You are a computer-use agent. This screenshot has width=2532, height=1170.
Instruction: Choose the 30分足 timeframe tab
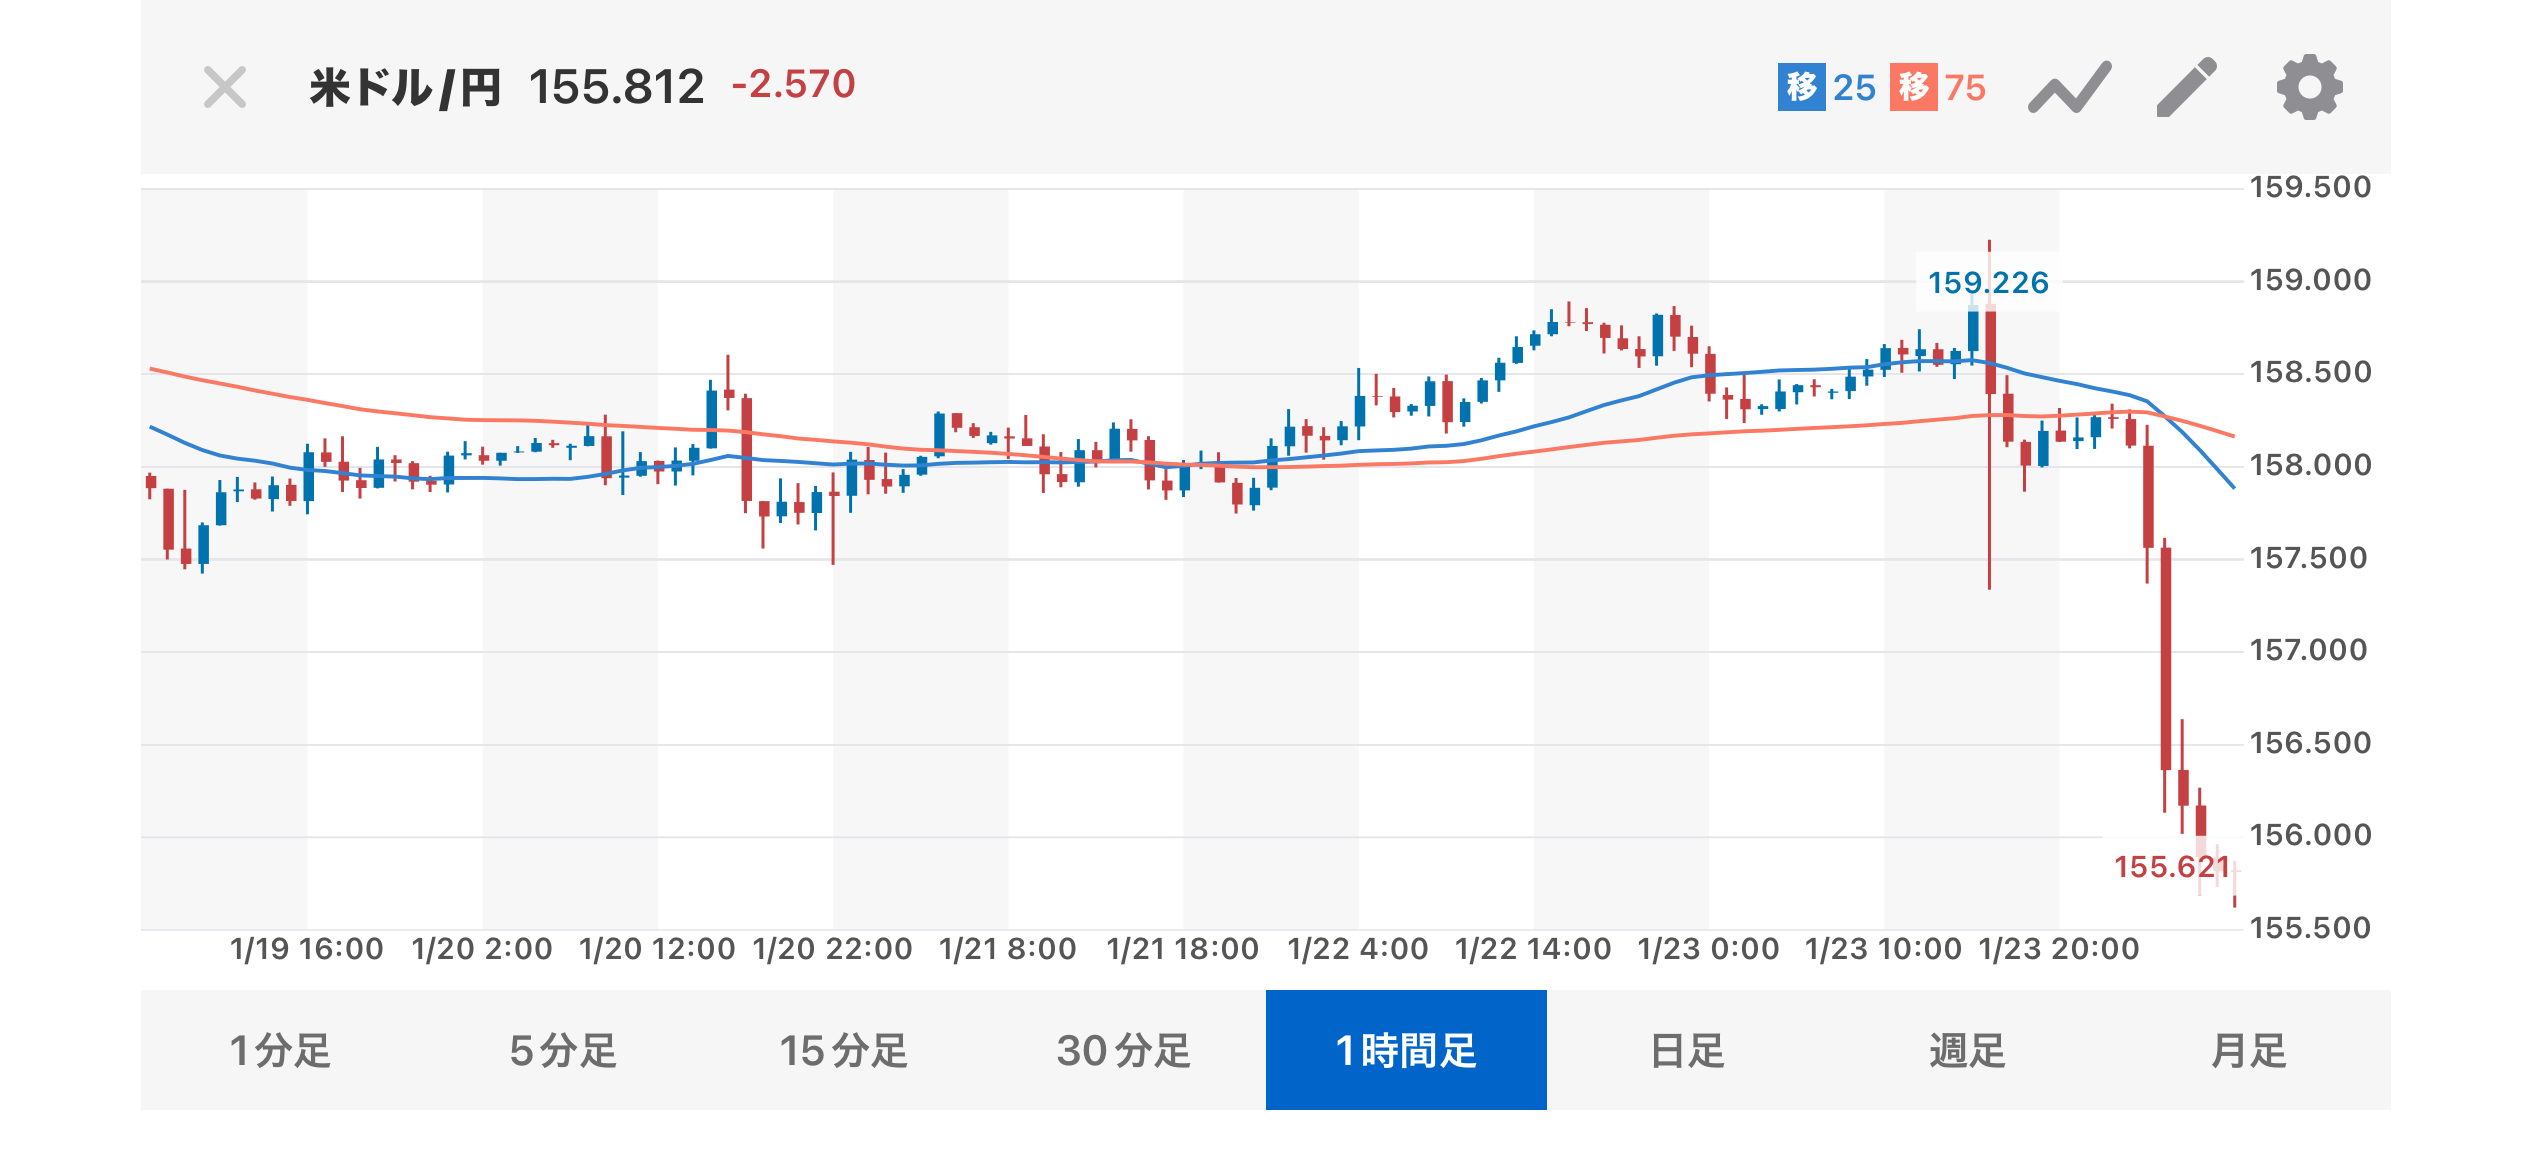[x=1124, y=1051]
